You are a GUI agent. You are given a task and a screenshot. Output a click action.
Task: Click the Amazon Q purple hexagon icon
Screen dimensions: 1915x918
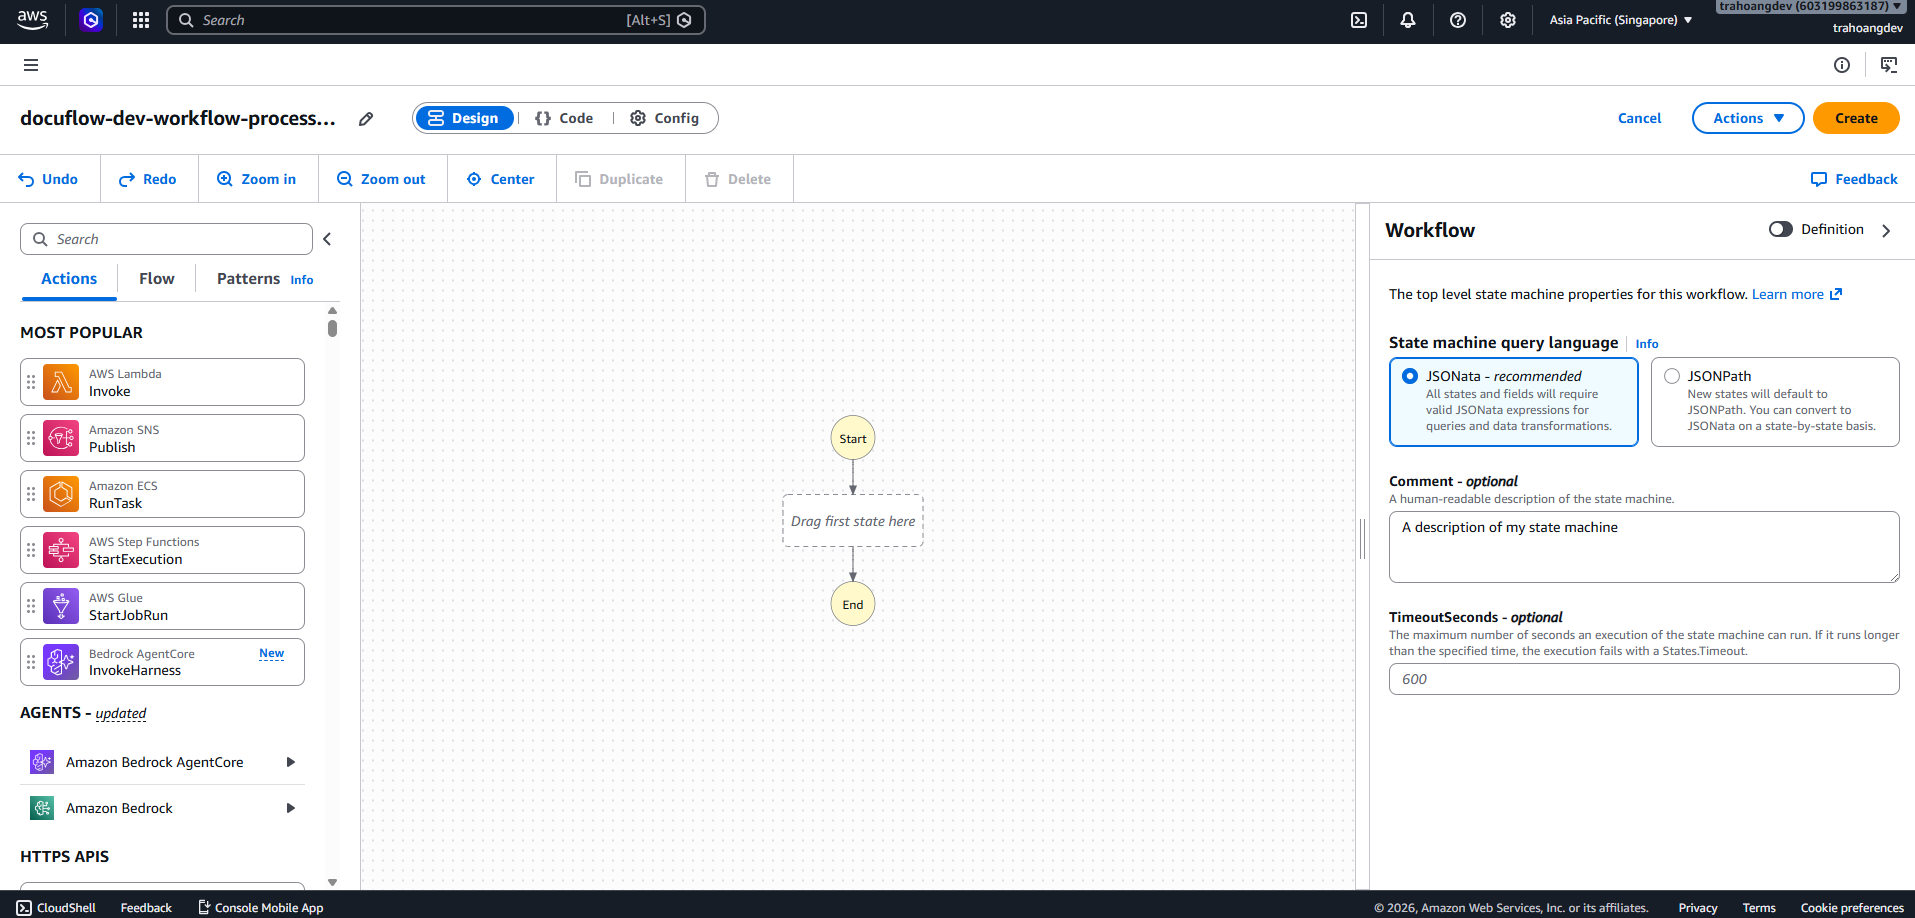click(91, 20)
